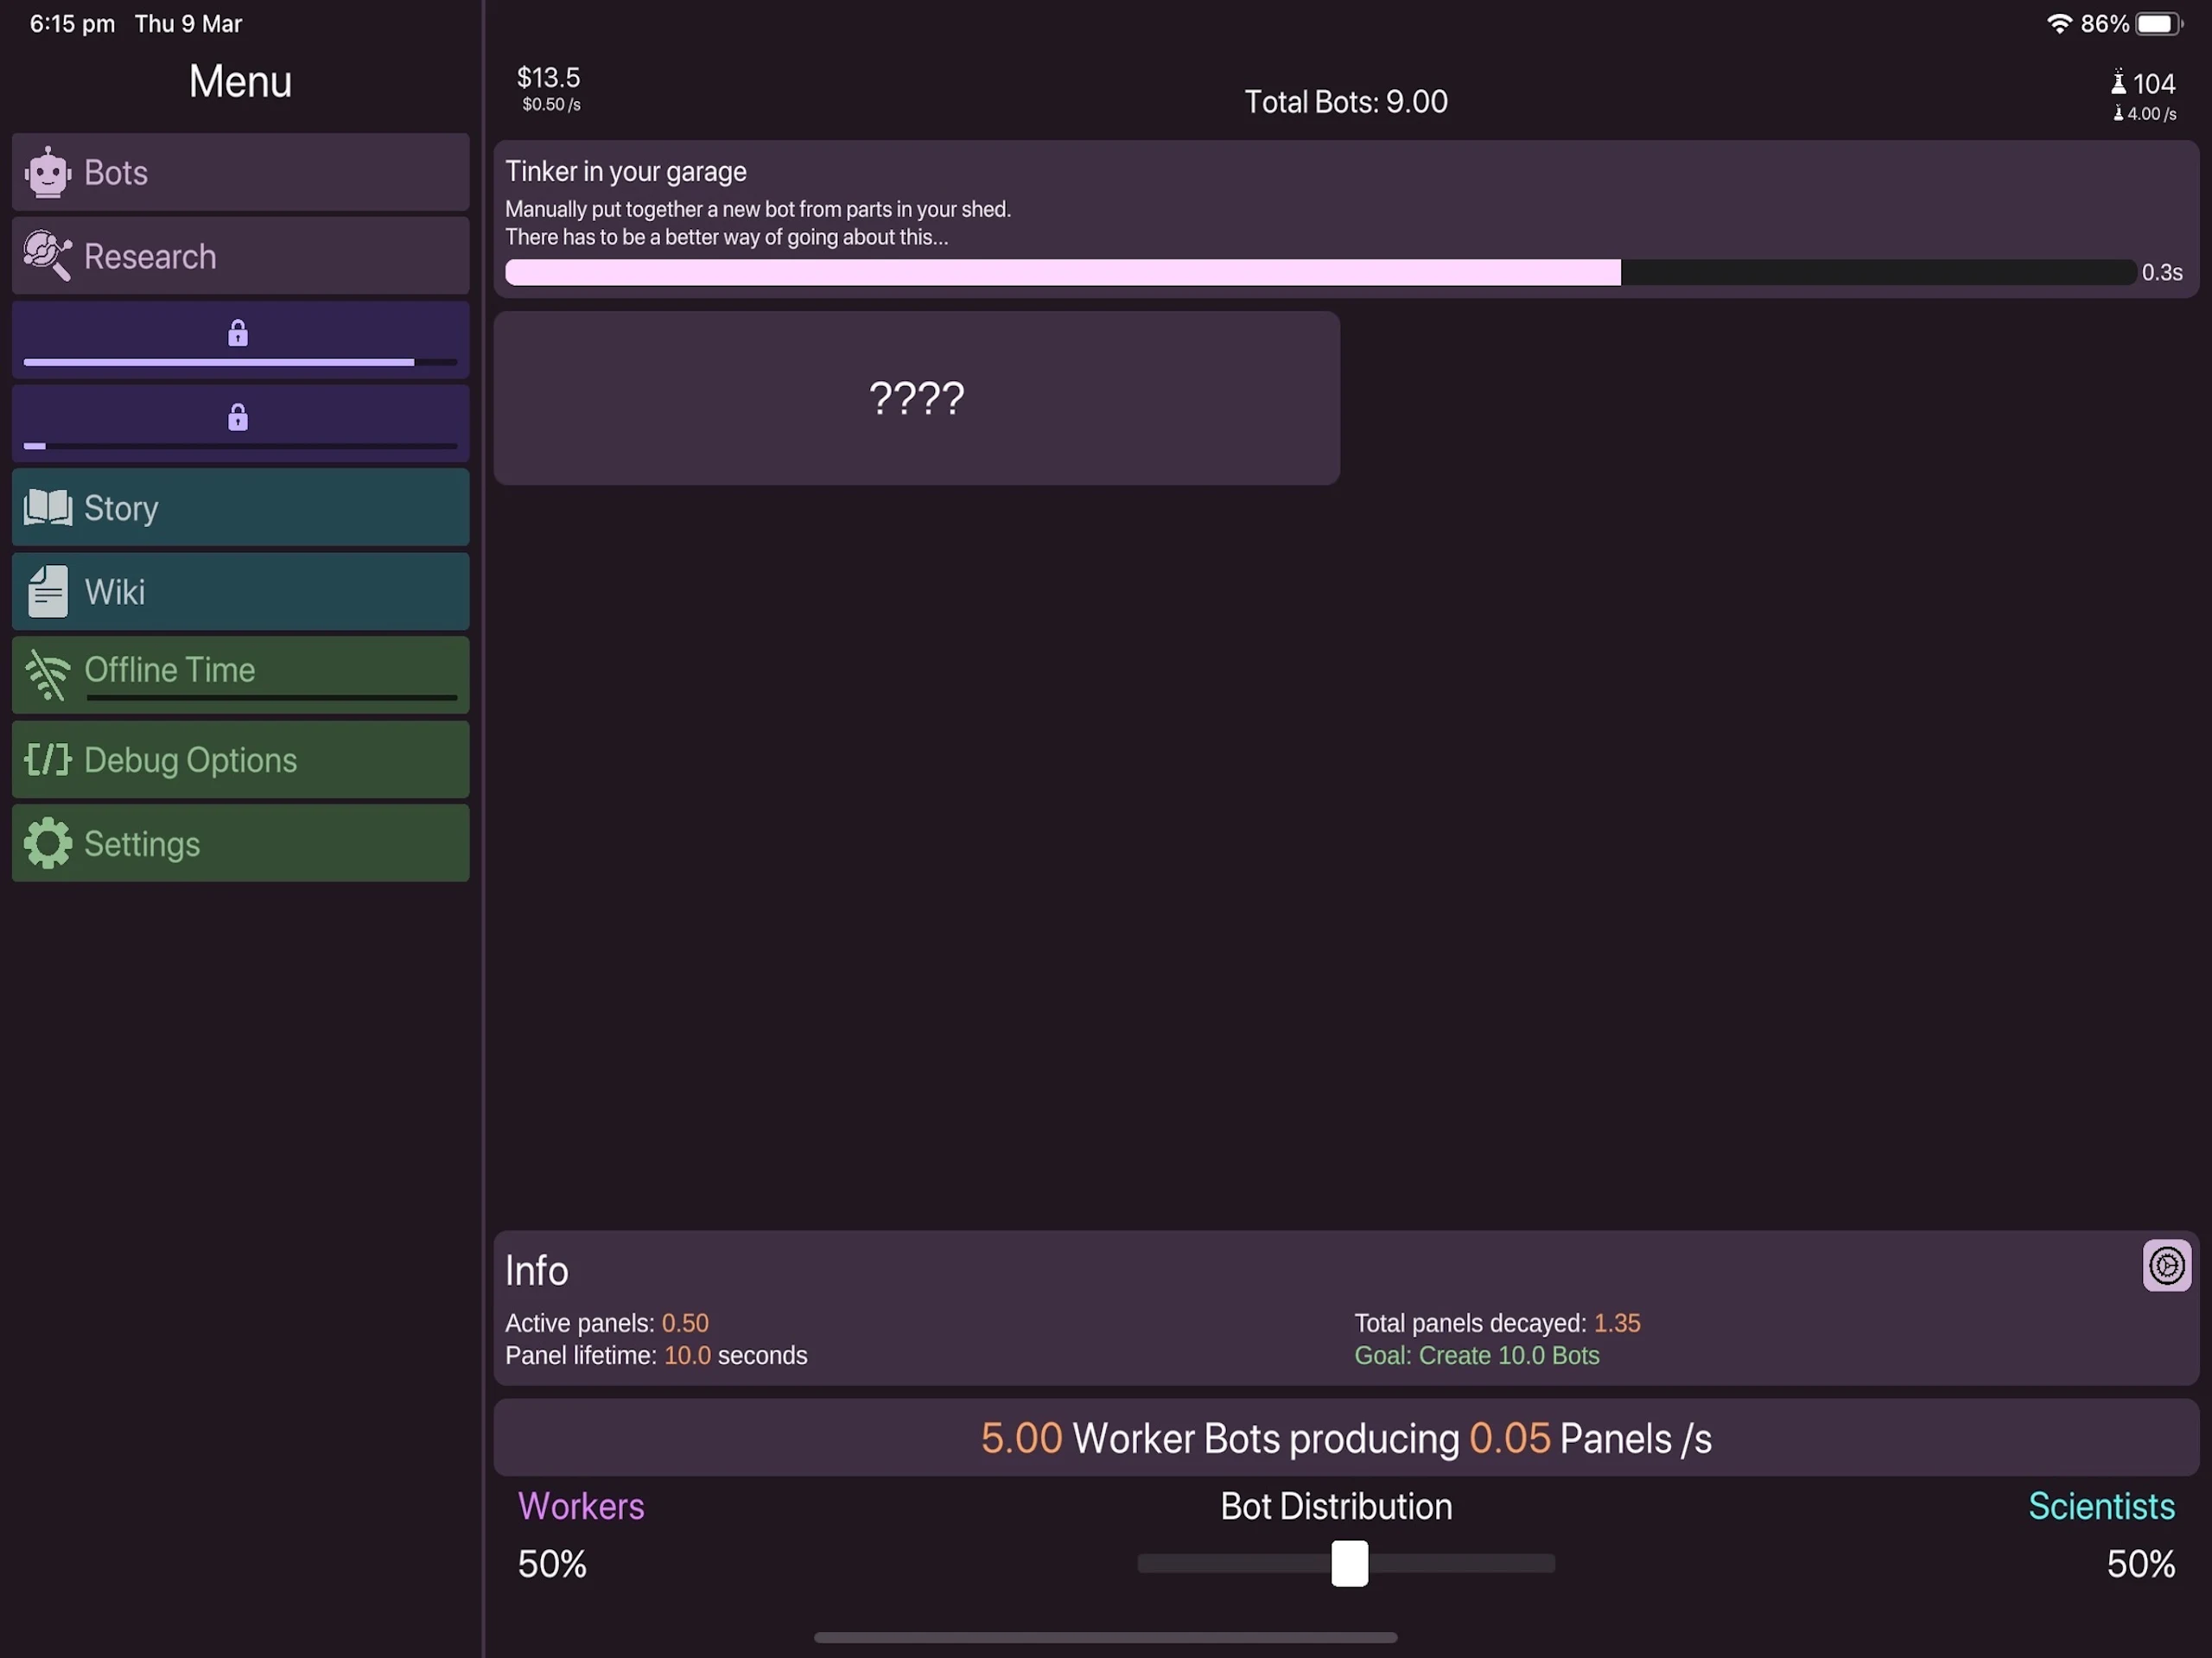Click the first locked menu padlock
Image resolution: width=2212 pixels, height=1658 pixels.
(237, 333)
